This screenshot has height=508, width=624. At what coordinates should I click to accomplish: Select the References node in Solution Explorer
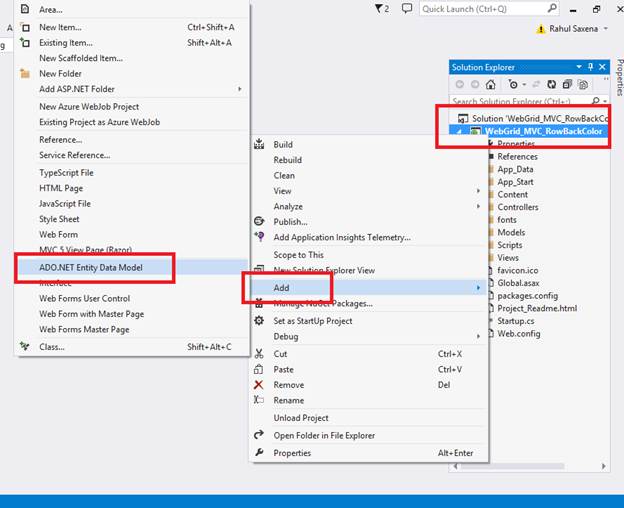(517, 156)
